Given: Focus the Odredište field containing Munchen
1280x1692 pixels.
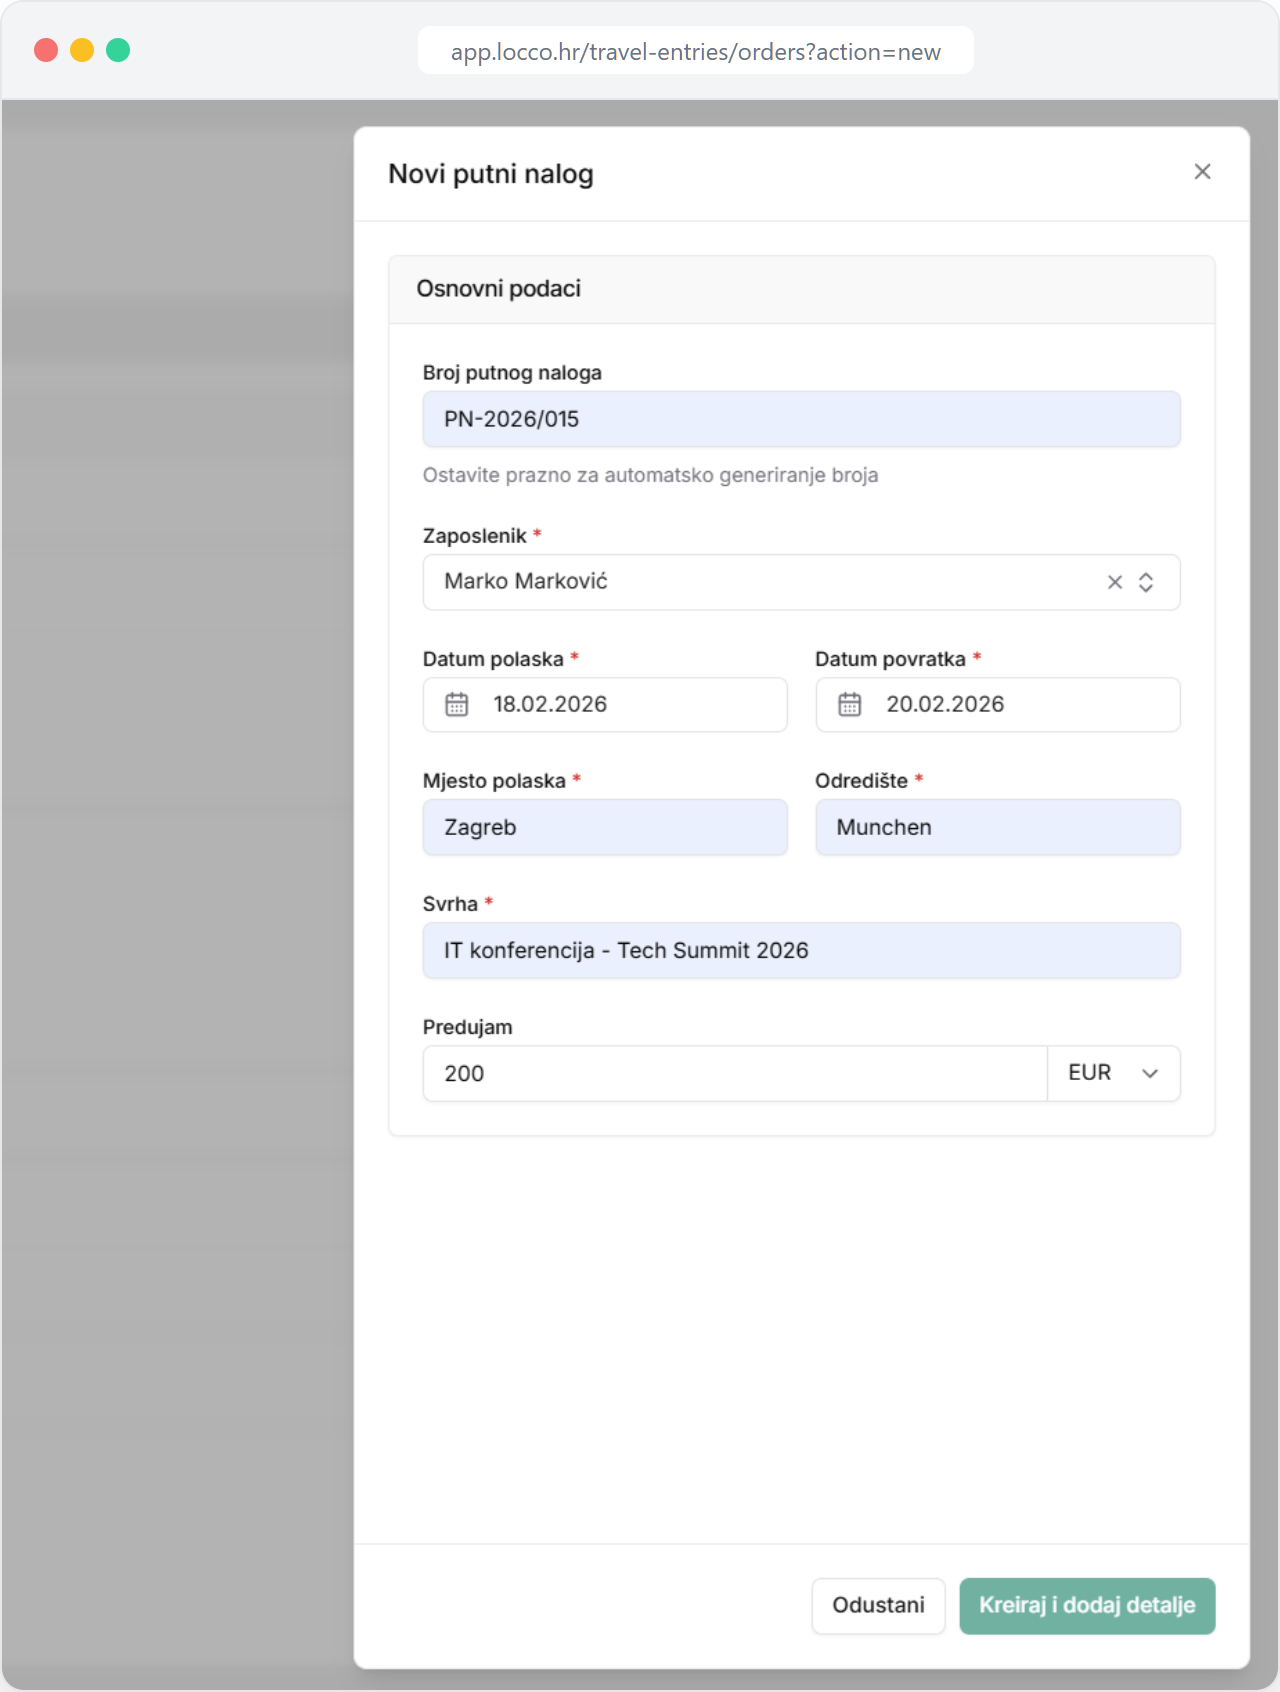Looking at the screenshot, I should [997, 827].
